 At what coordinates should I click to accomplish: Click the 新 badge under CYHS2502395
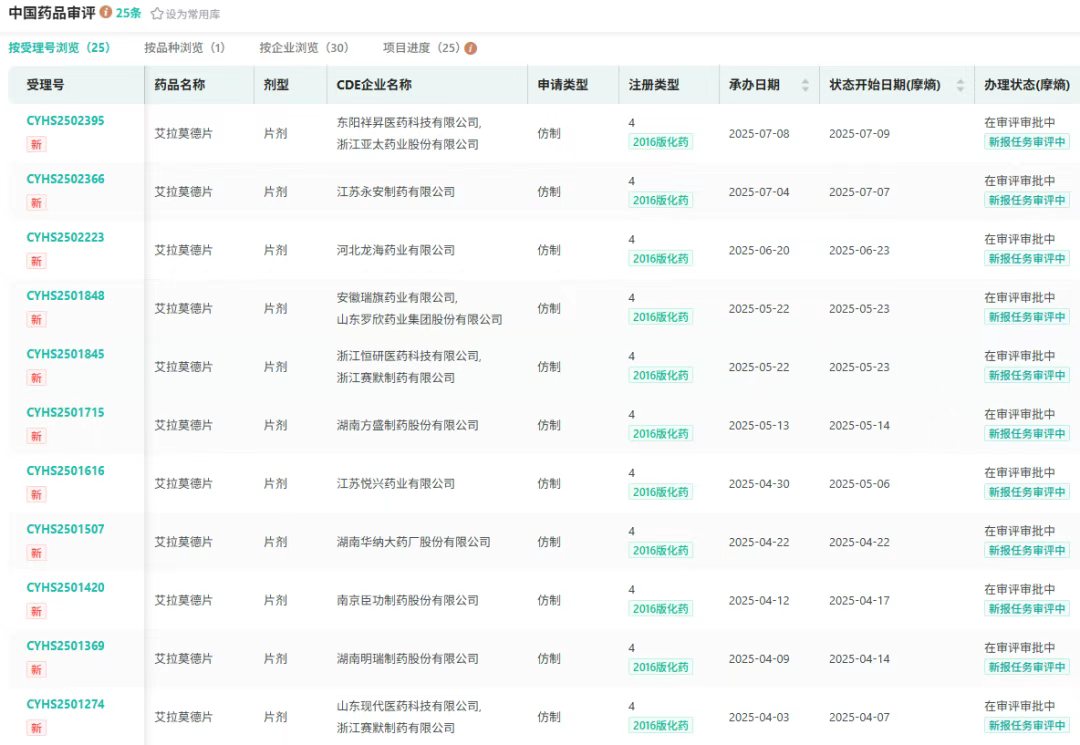(36, 144)
